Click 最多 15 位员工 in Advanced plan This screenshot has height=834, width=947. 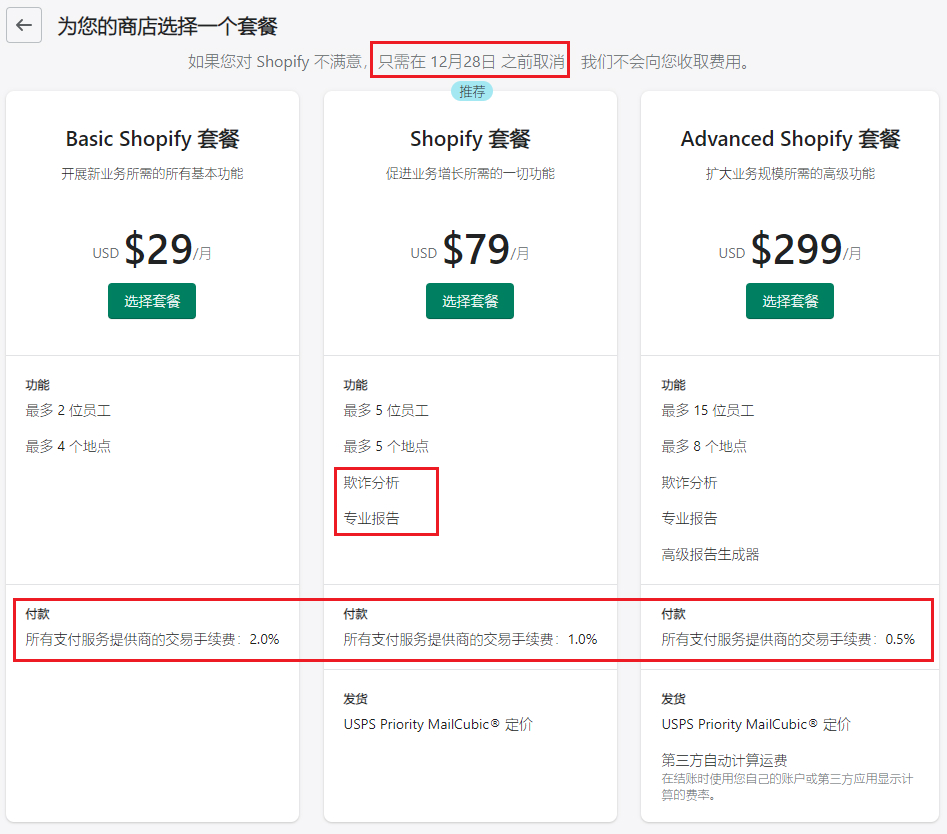[708, 411]
